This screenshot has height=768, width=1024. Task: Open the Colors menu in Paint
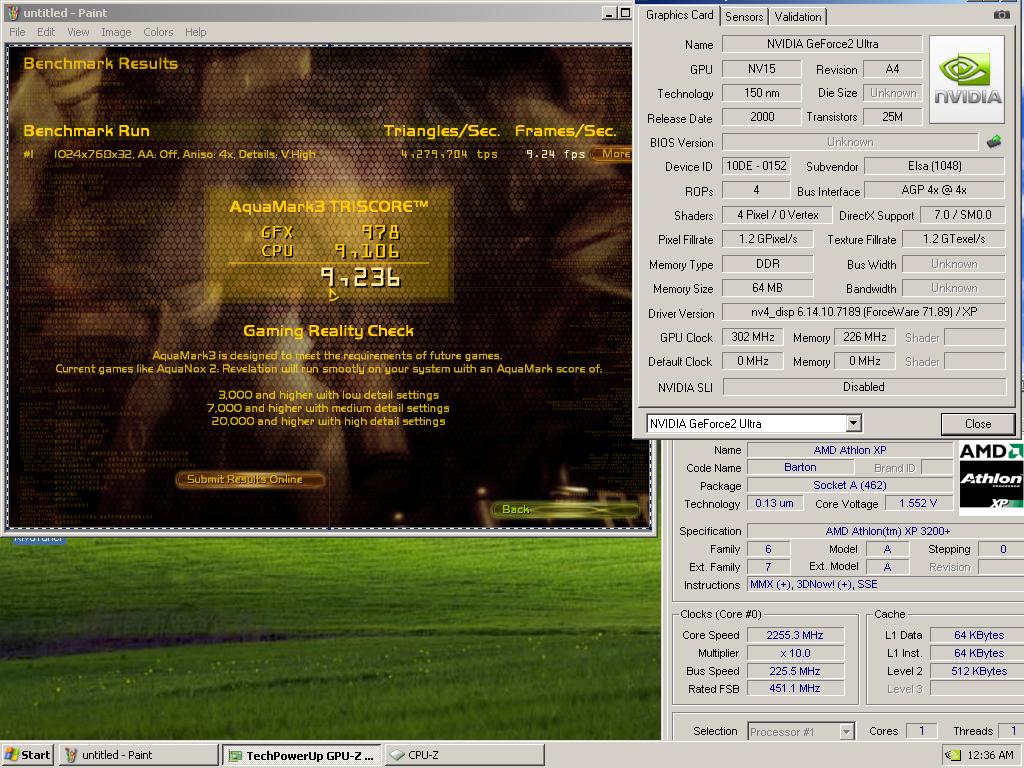pyautogui.click(x=158, y=32)
